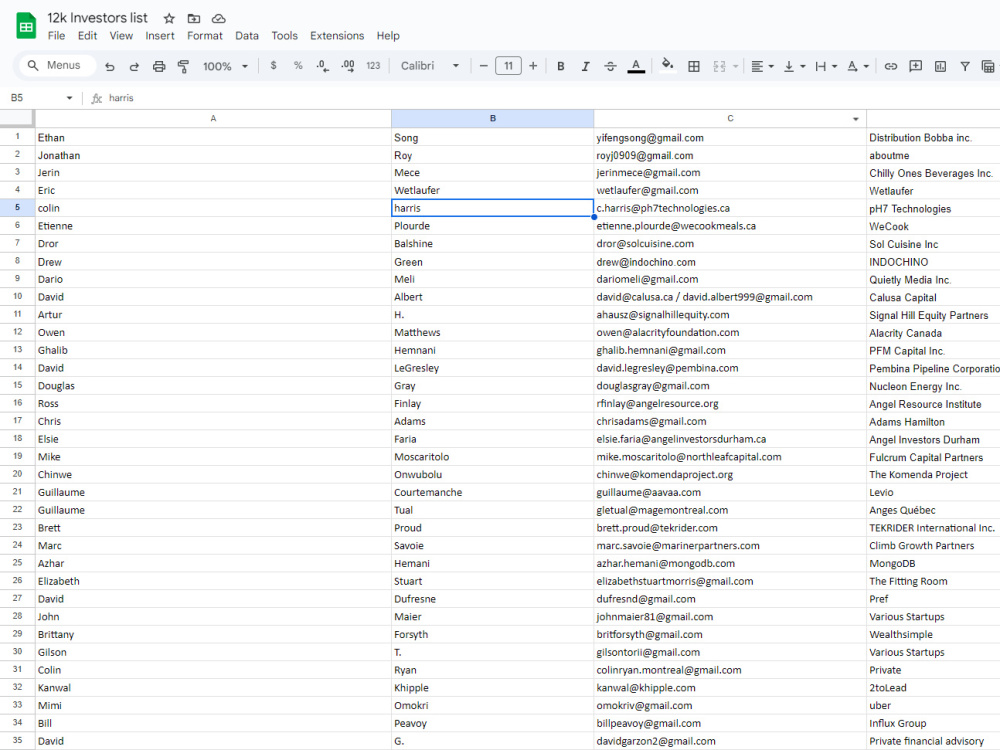Click the email yifengsong@gmail.com

[x=650, y=138]
